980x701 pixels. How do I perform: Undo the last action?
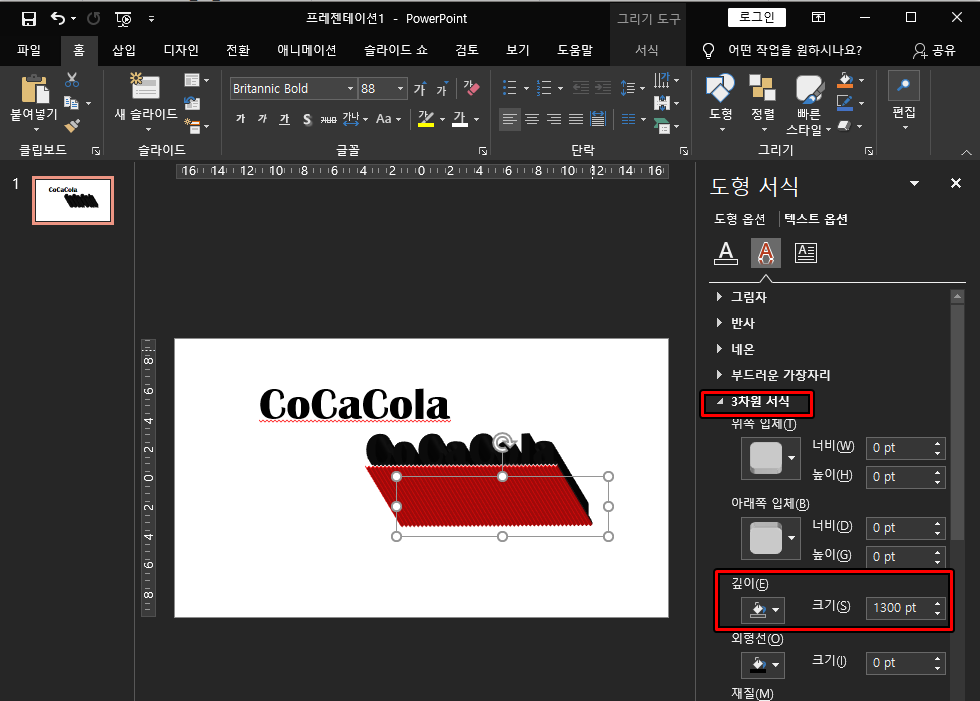click(58, 19)
